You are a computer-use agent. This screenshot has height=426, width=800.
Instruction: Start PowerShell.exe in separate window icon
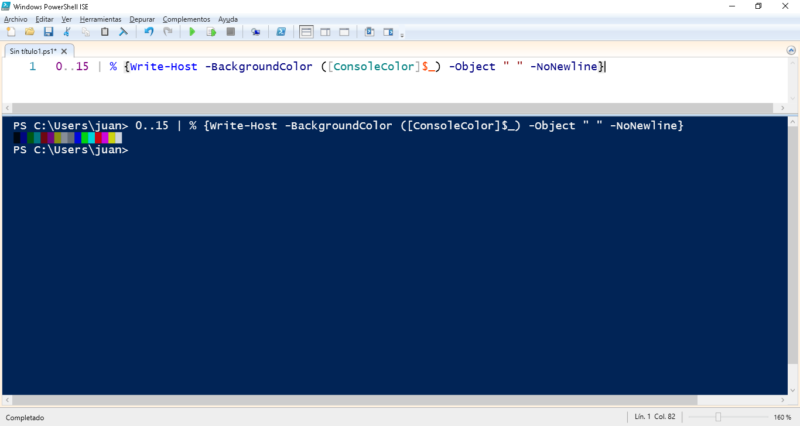[x=281, y=32]
